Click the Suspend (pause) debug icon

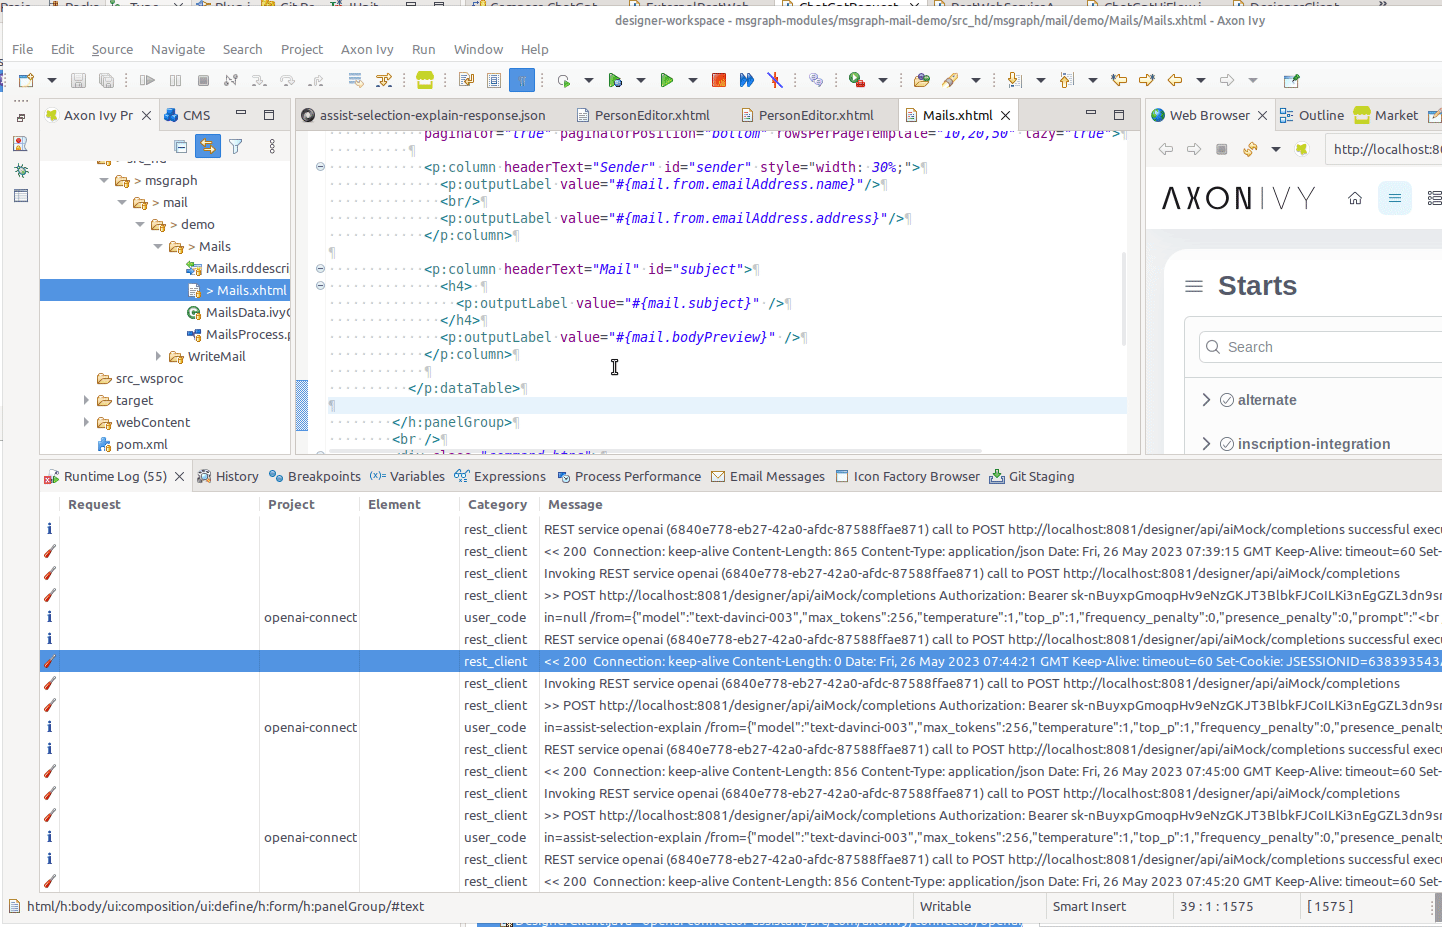(x=175, y=80)
